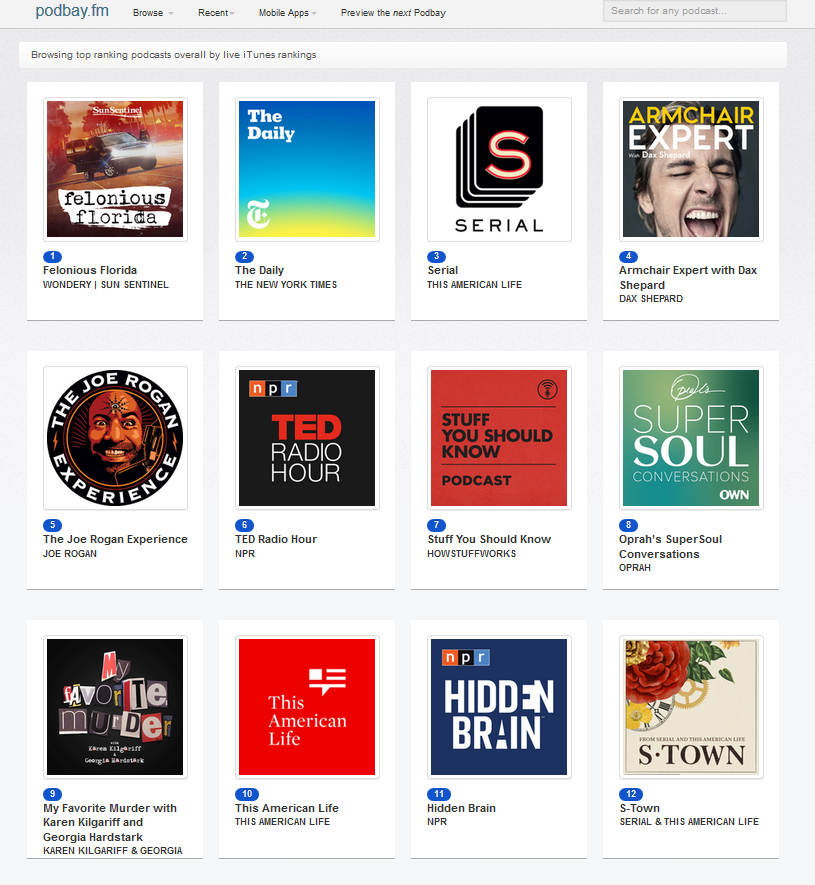Open the Joe Rogan Experience cover image
Image resolution: width=815 pixels, height=885 pixels.
click(x=115, y=438)
